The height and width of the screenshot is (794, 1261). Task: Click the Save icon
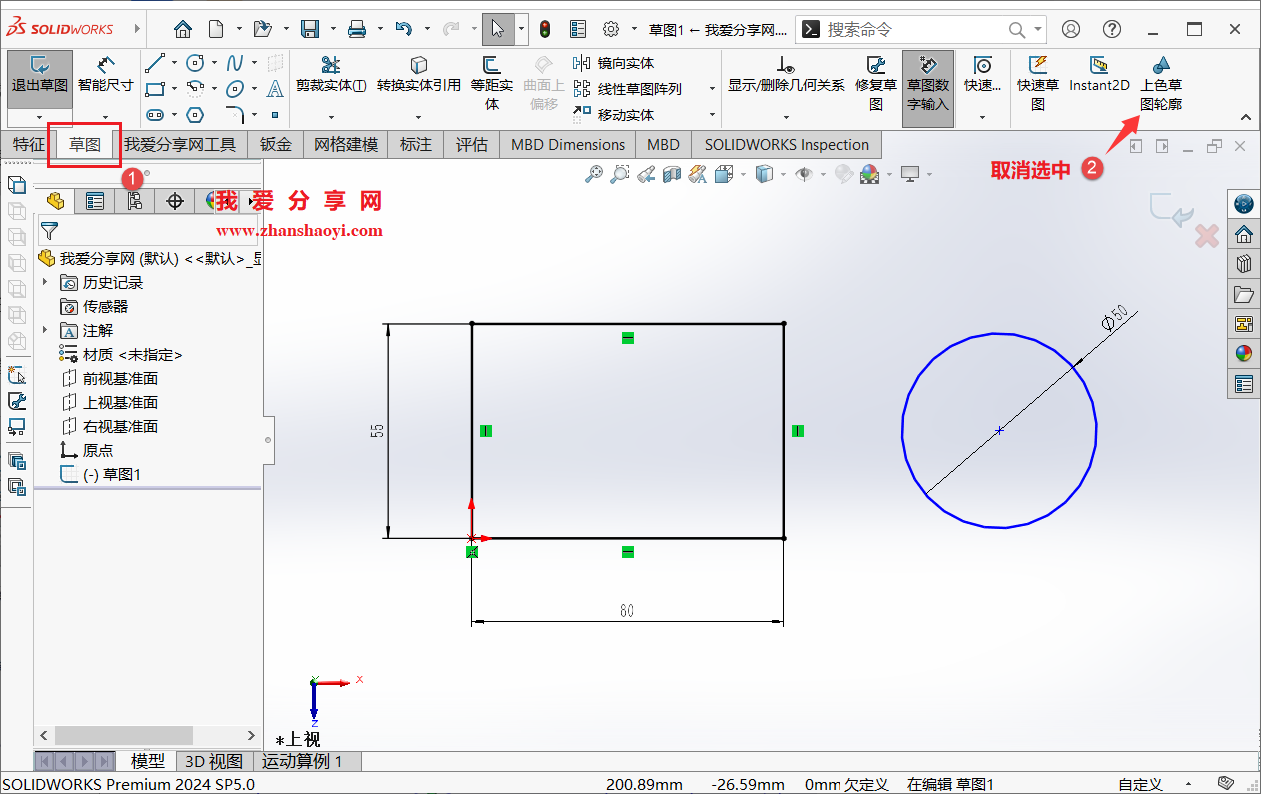click(311, 29)
